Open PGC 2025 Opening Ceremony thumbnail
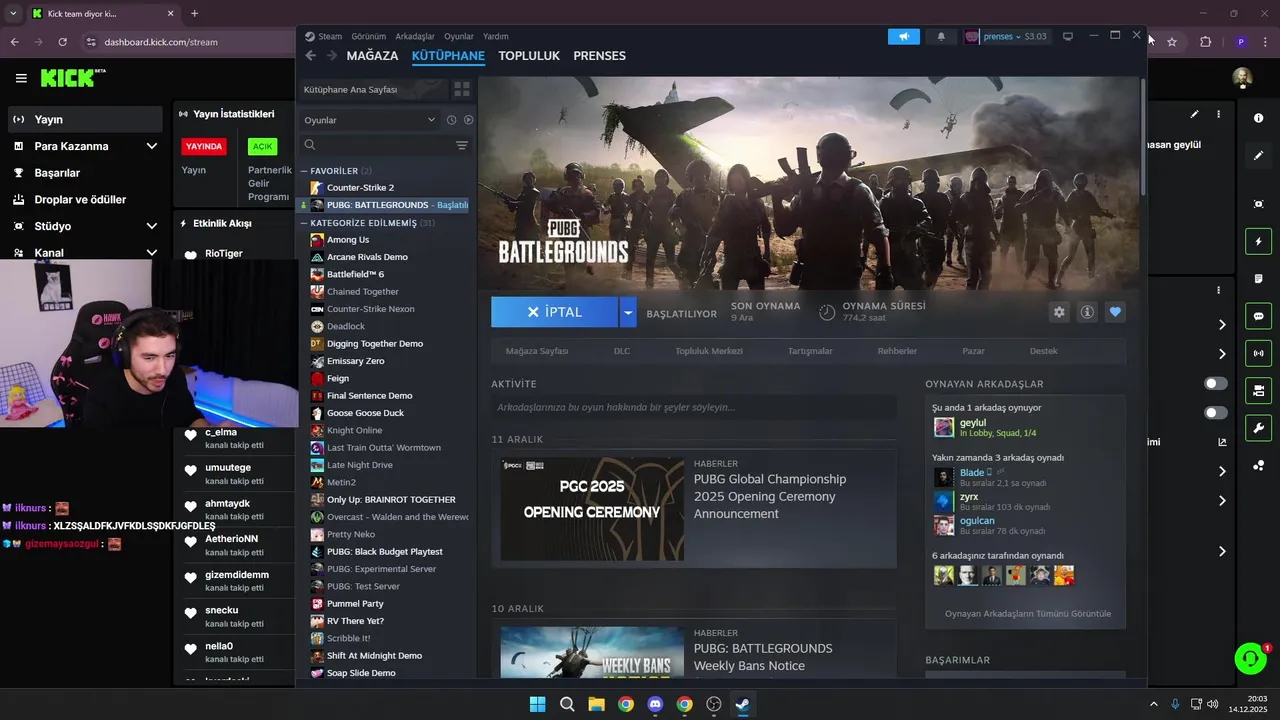This screenshot has width=1280, height=720. pos(592,509)
